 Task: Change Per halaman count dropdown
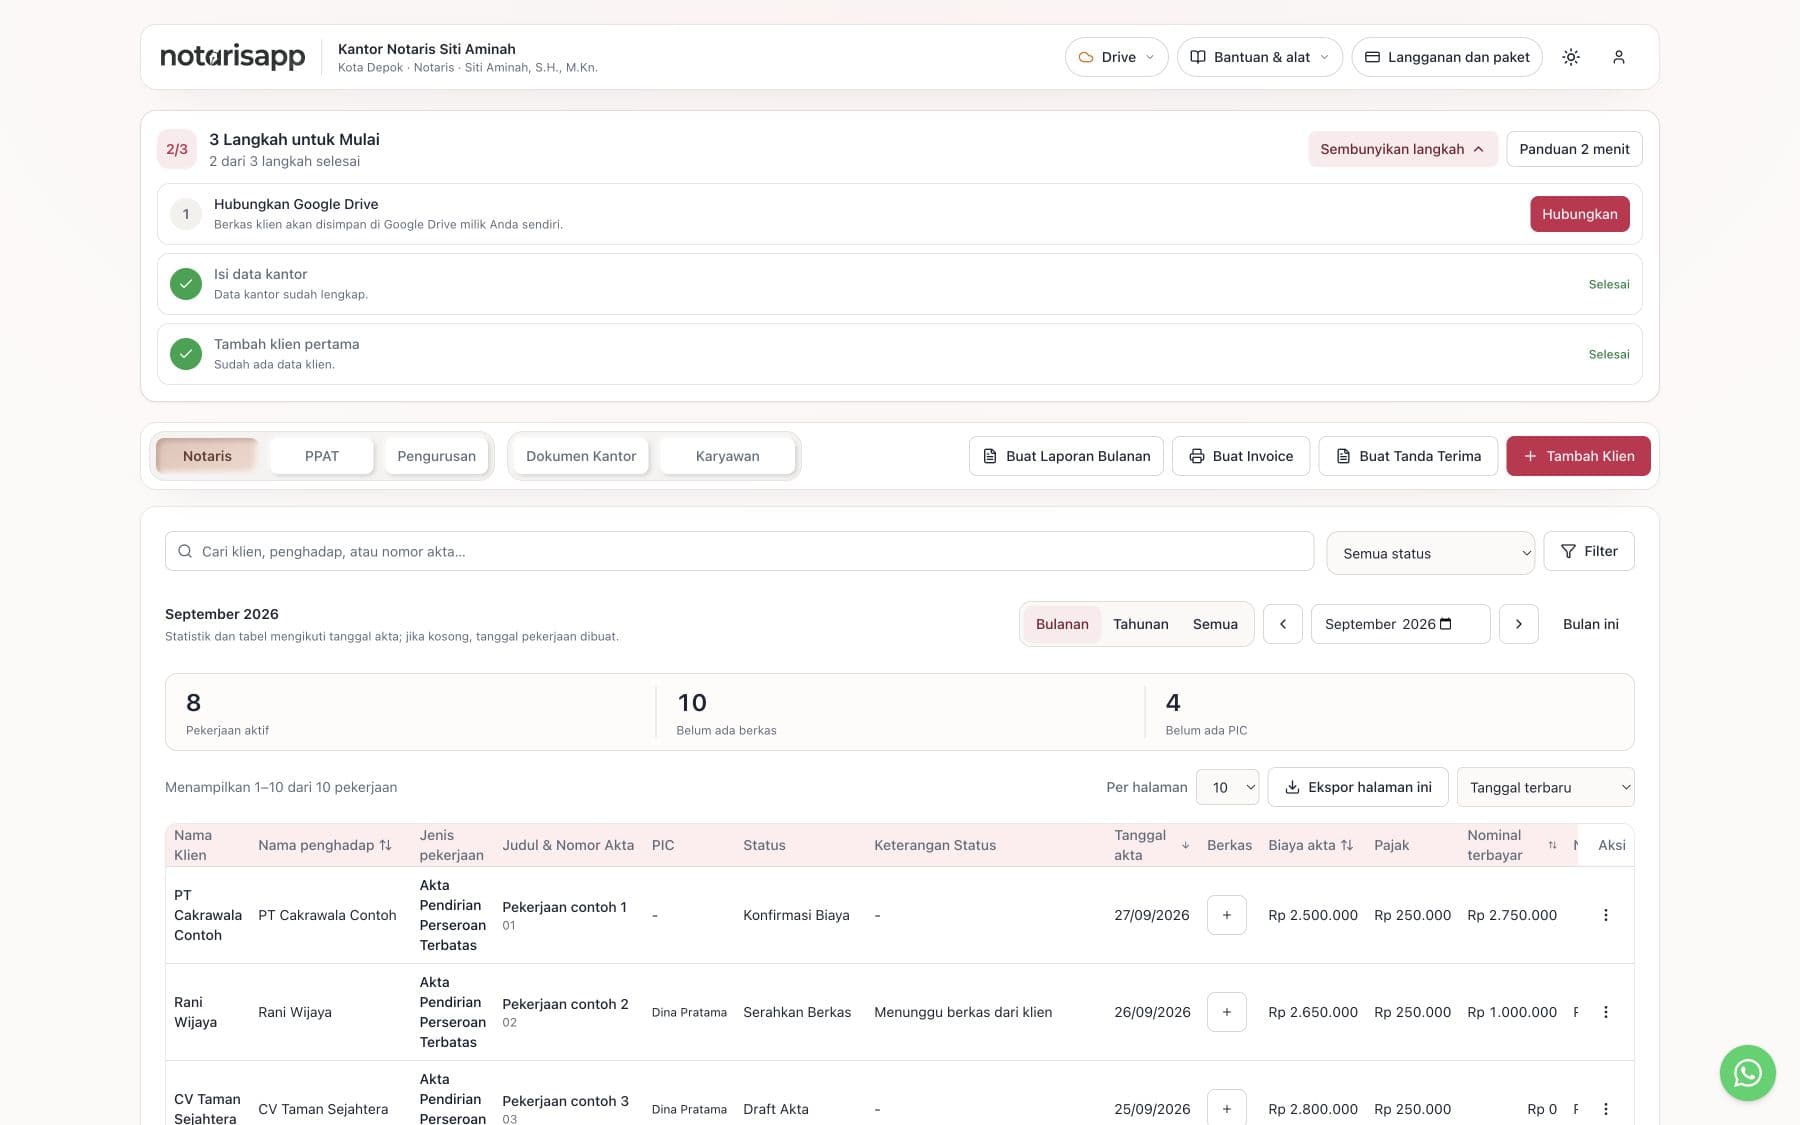(1228, 787)
